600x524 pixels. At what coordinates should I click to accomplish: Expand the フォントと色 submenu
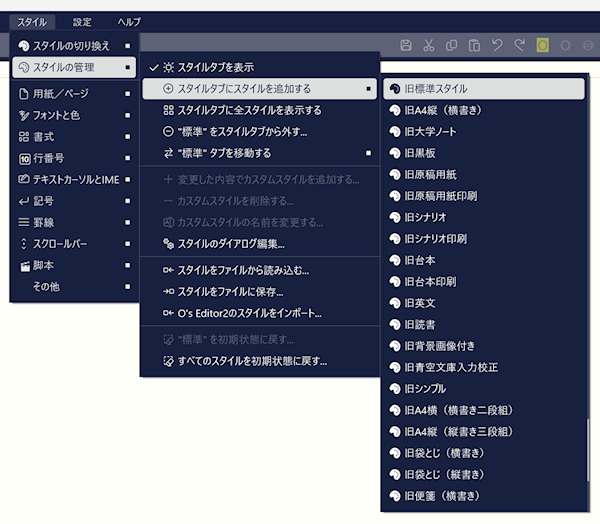pyautogui.click(x=74, y=115)
